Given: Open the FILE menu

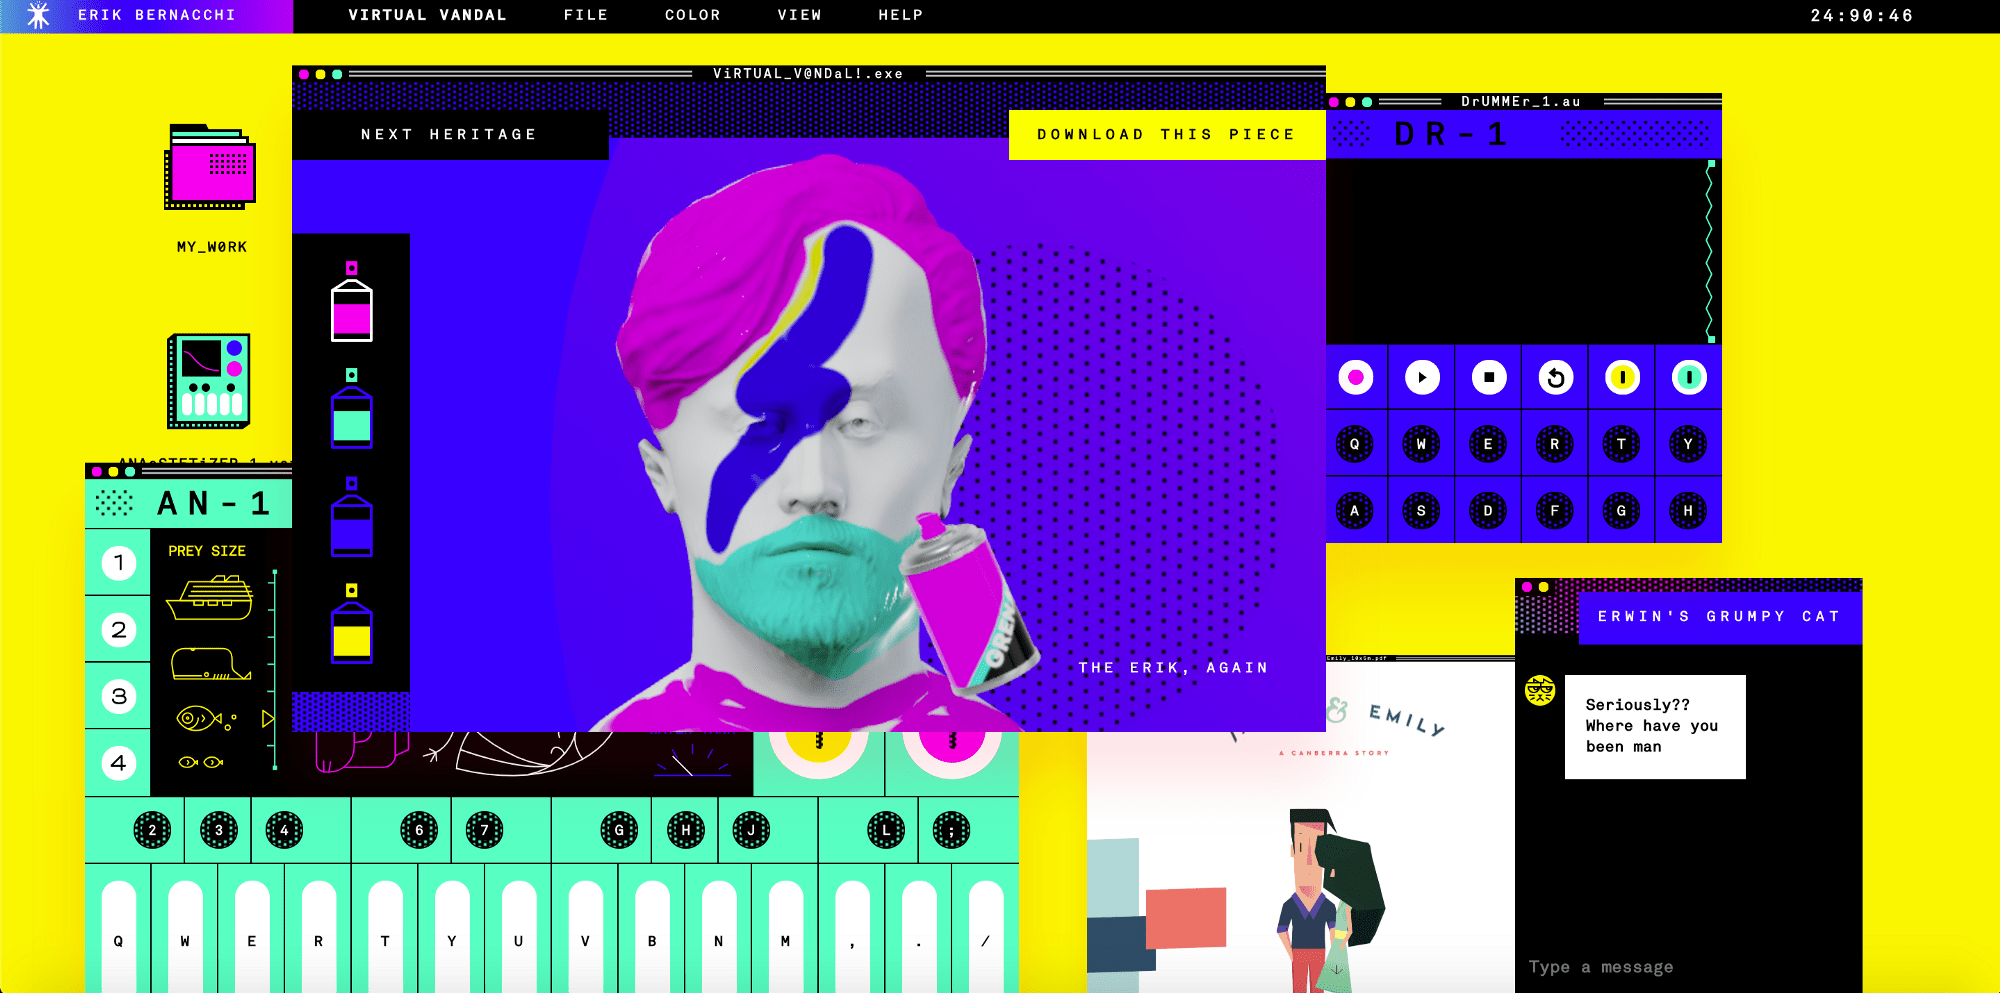Looking at the screenshot, I should 586,15.
